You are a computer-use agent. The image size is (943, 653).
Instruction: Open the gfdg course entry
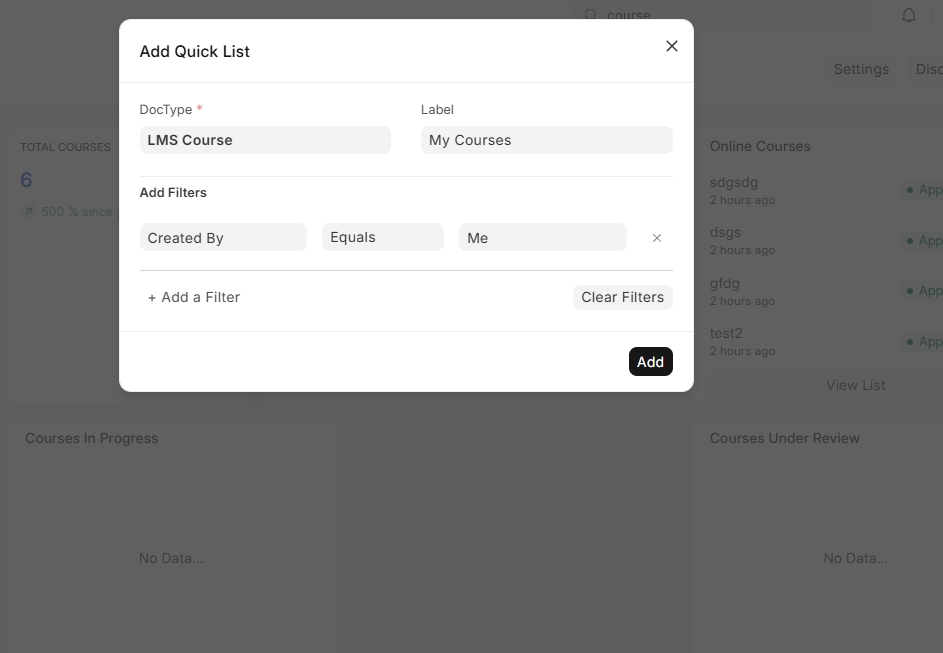click(x=725, y=283)
